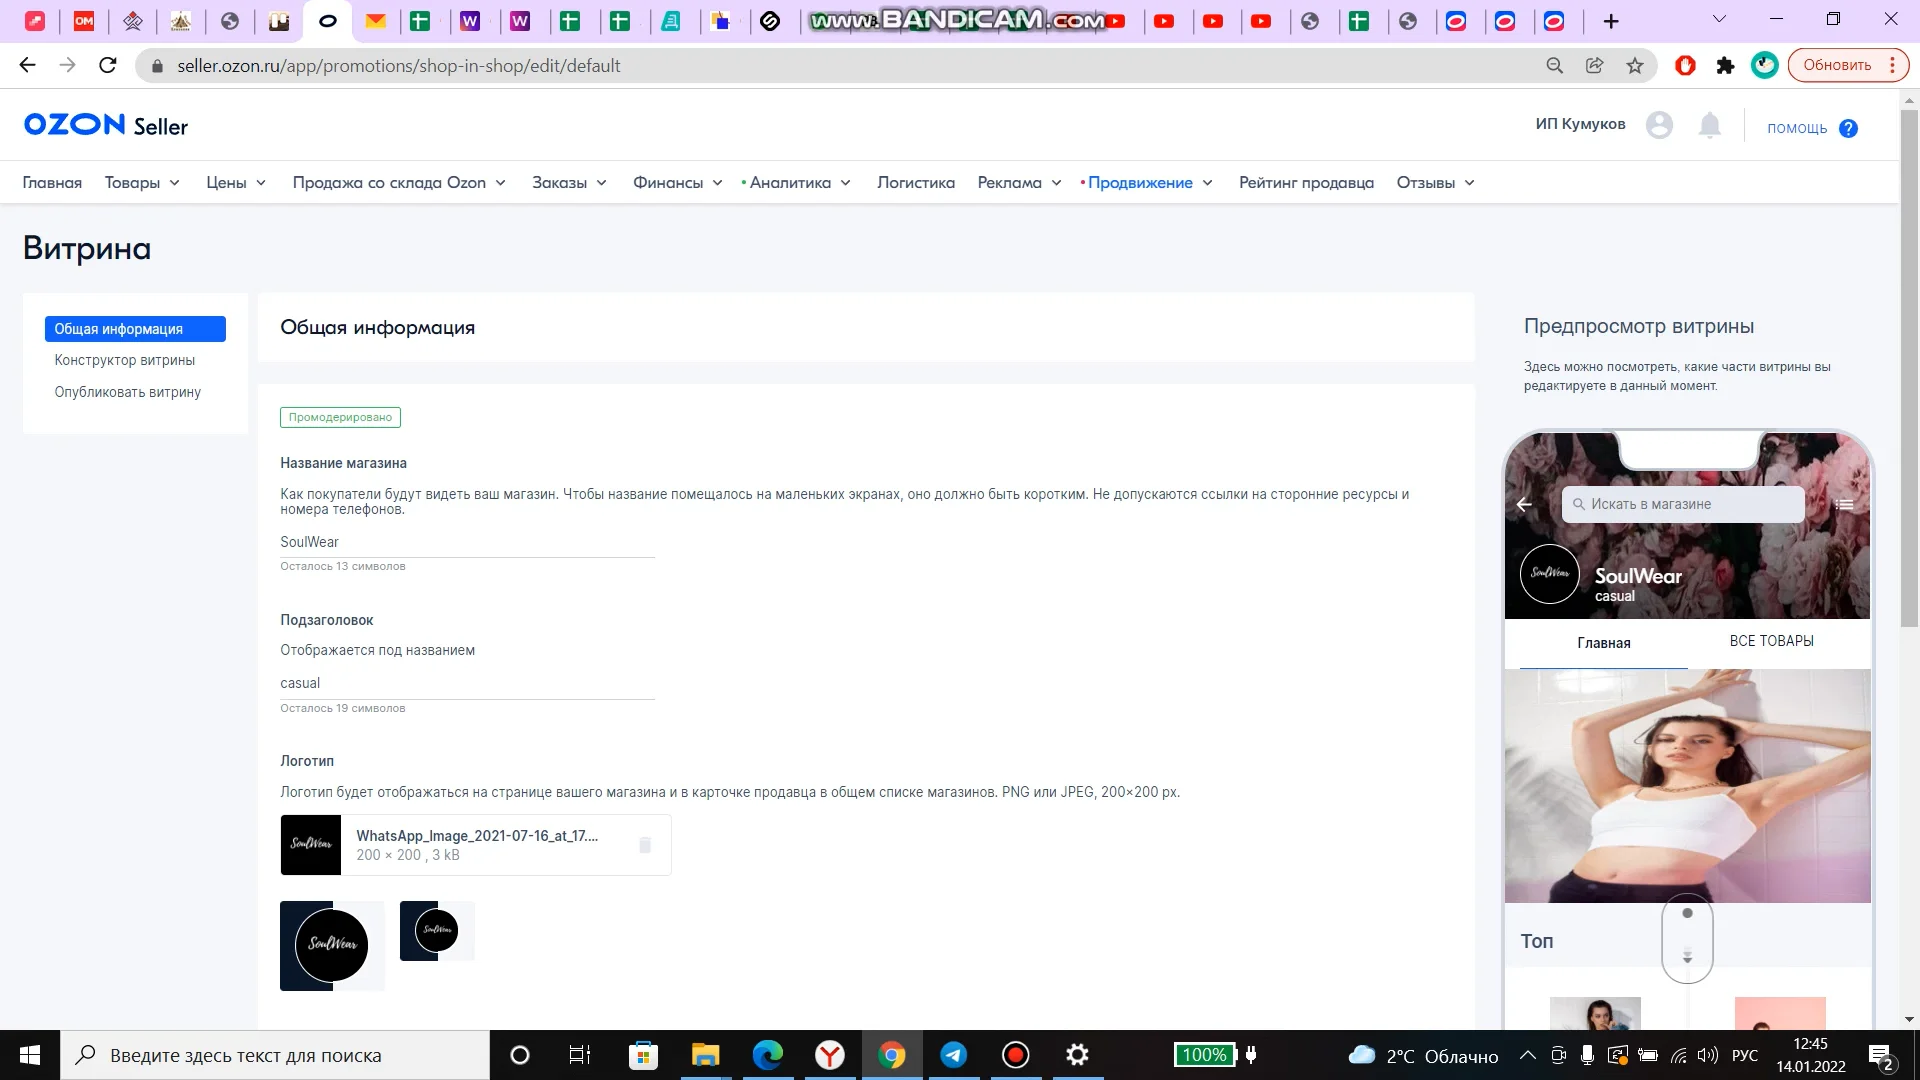Open the menu list icon in preview
This screenshot has width=1920, height=1080.
point(1845,504)
